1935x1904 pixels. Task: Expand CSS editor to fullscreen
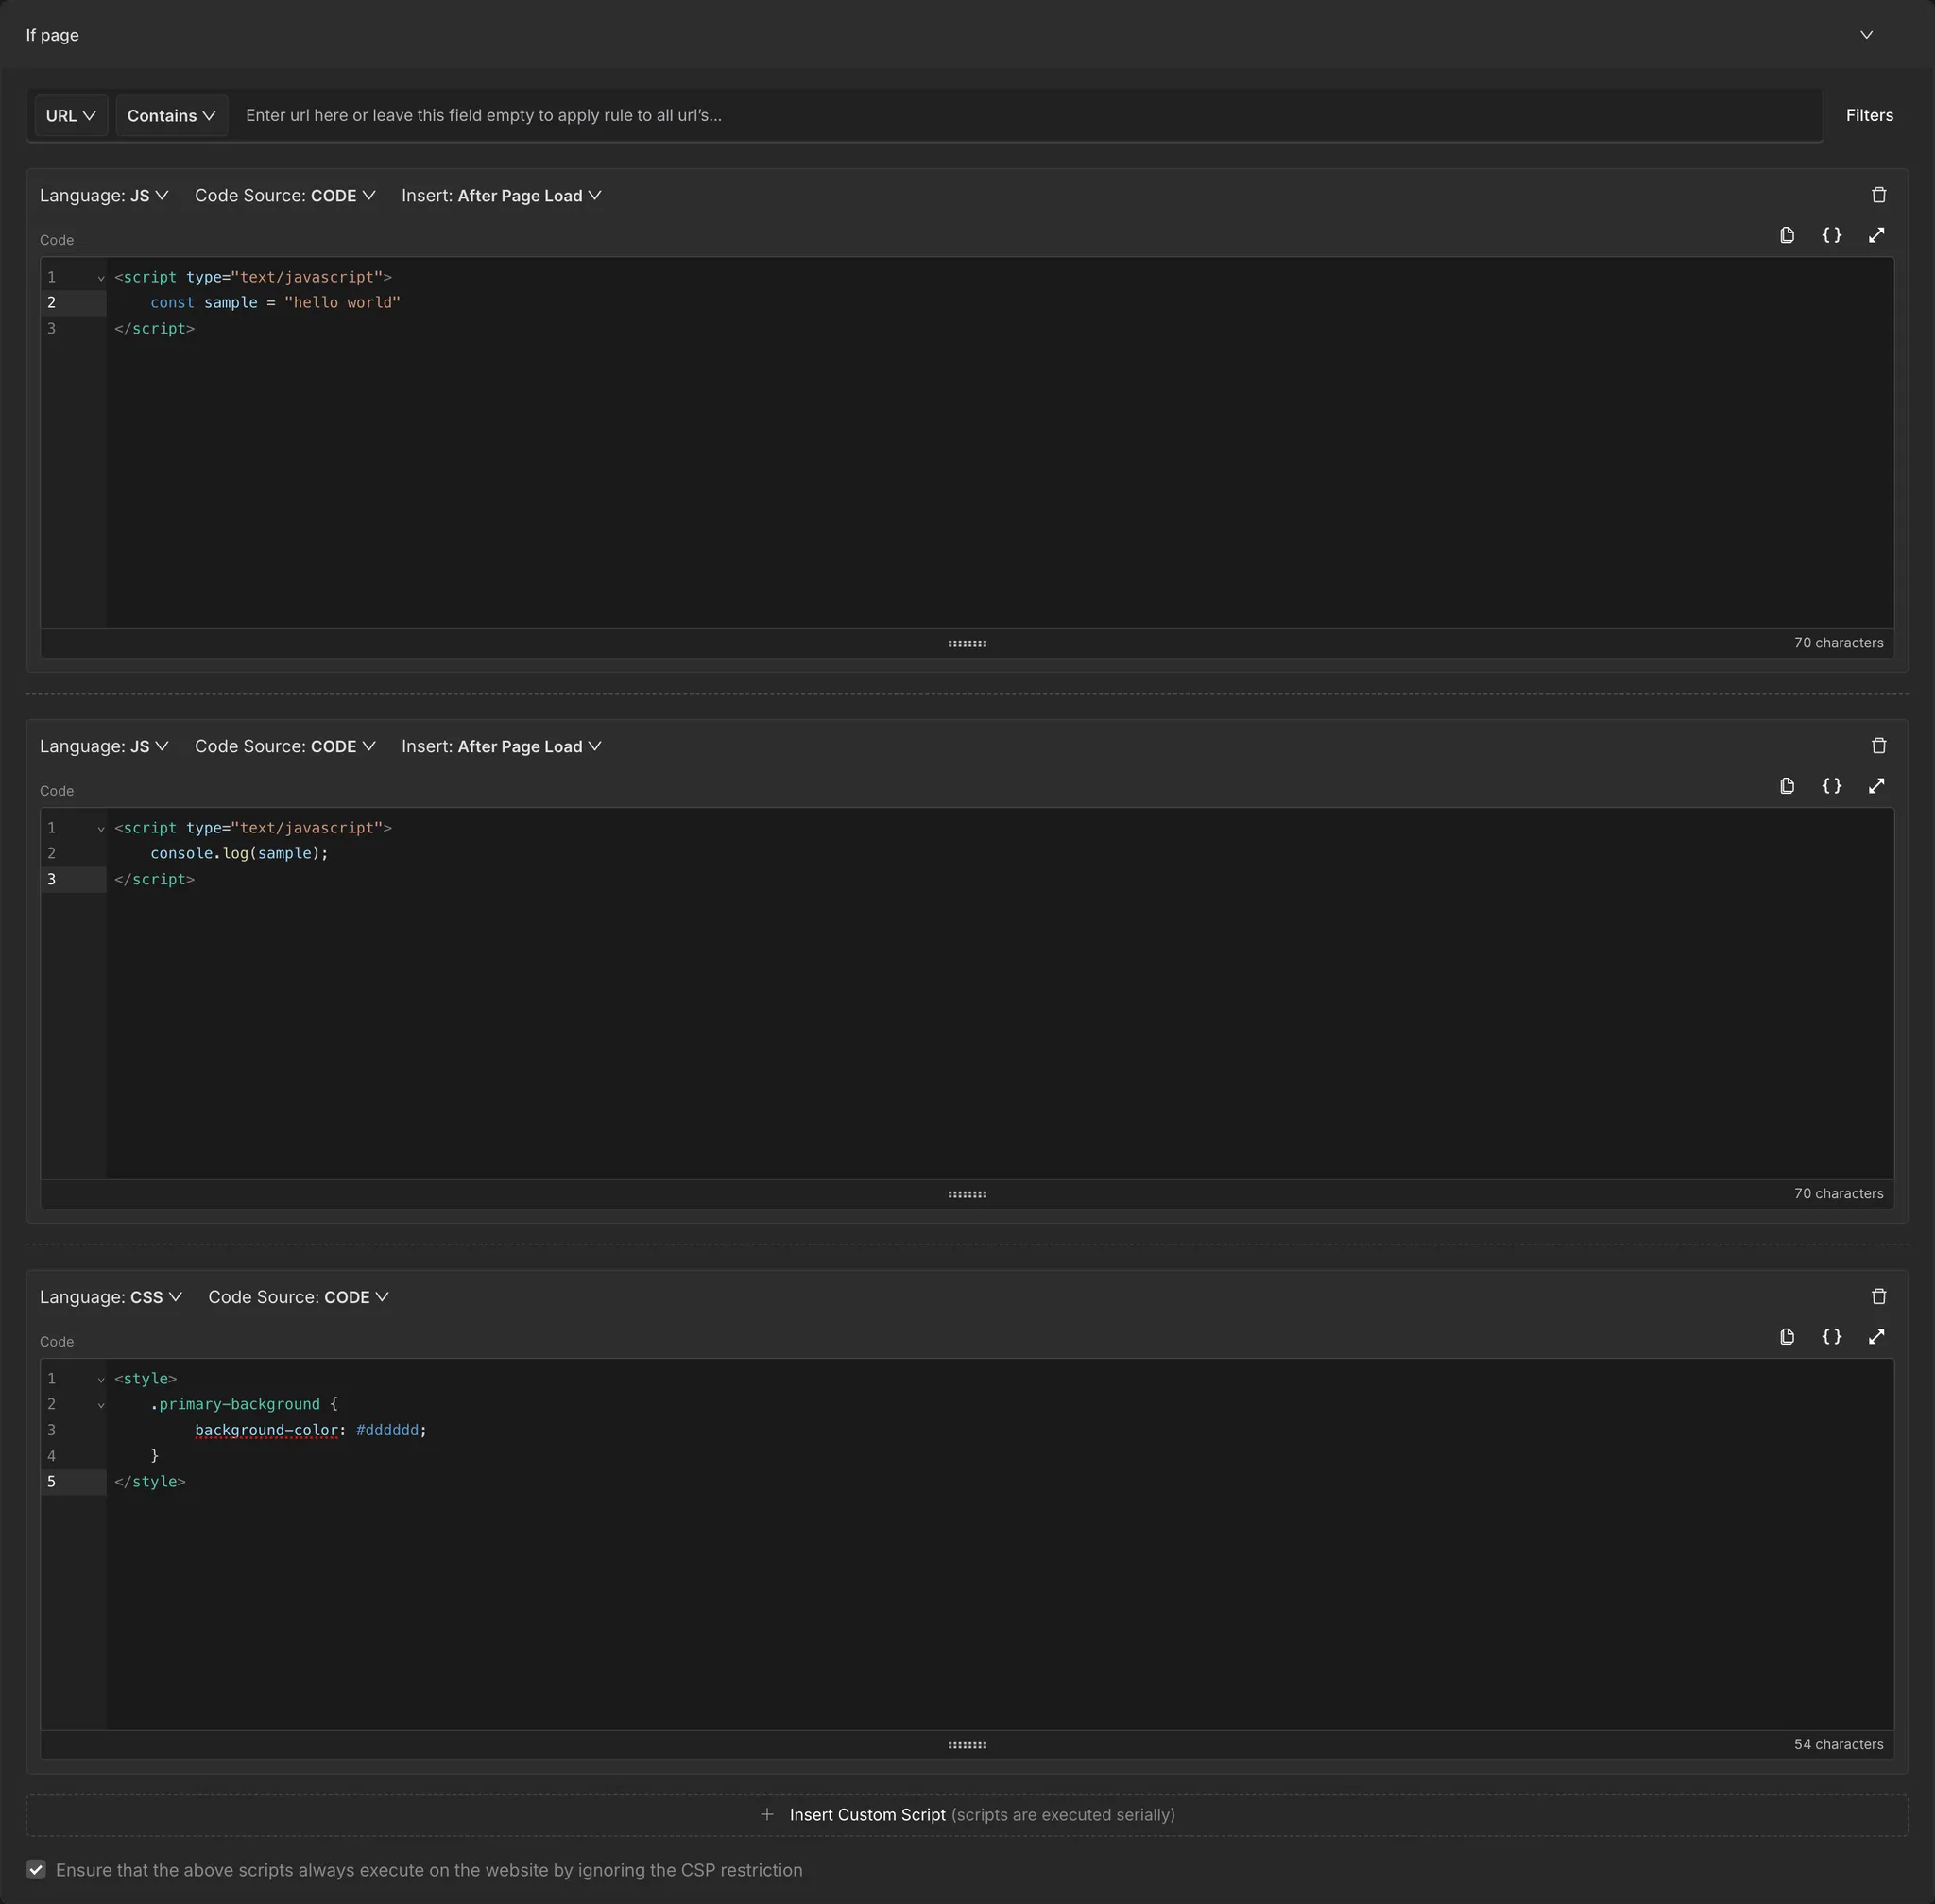click(1876, 1337)
